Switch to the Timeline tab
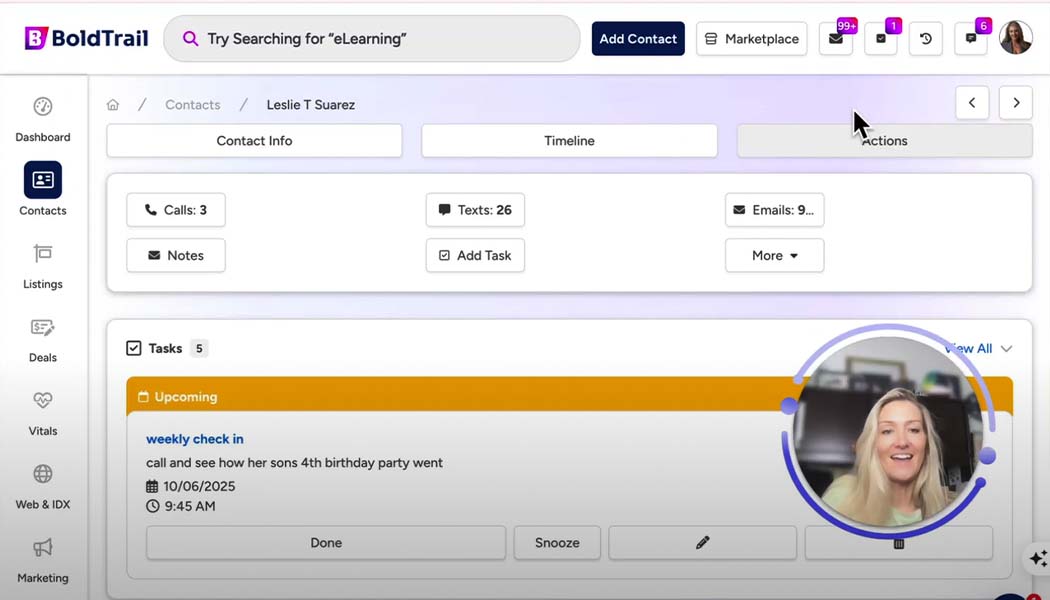 click(x=569, y=141)
